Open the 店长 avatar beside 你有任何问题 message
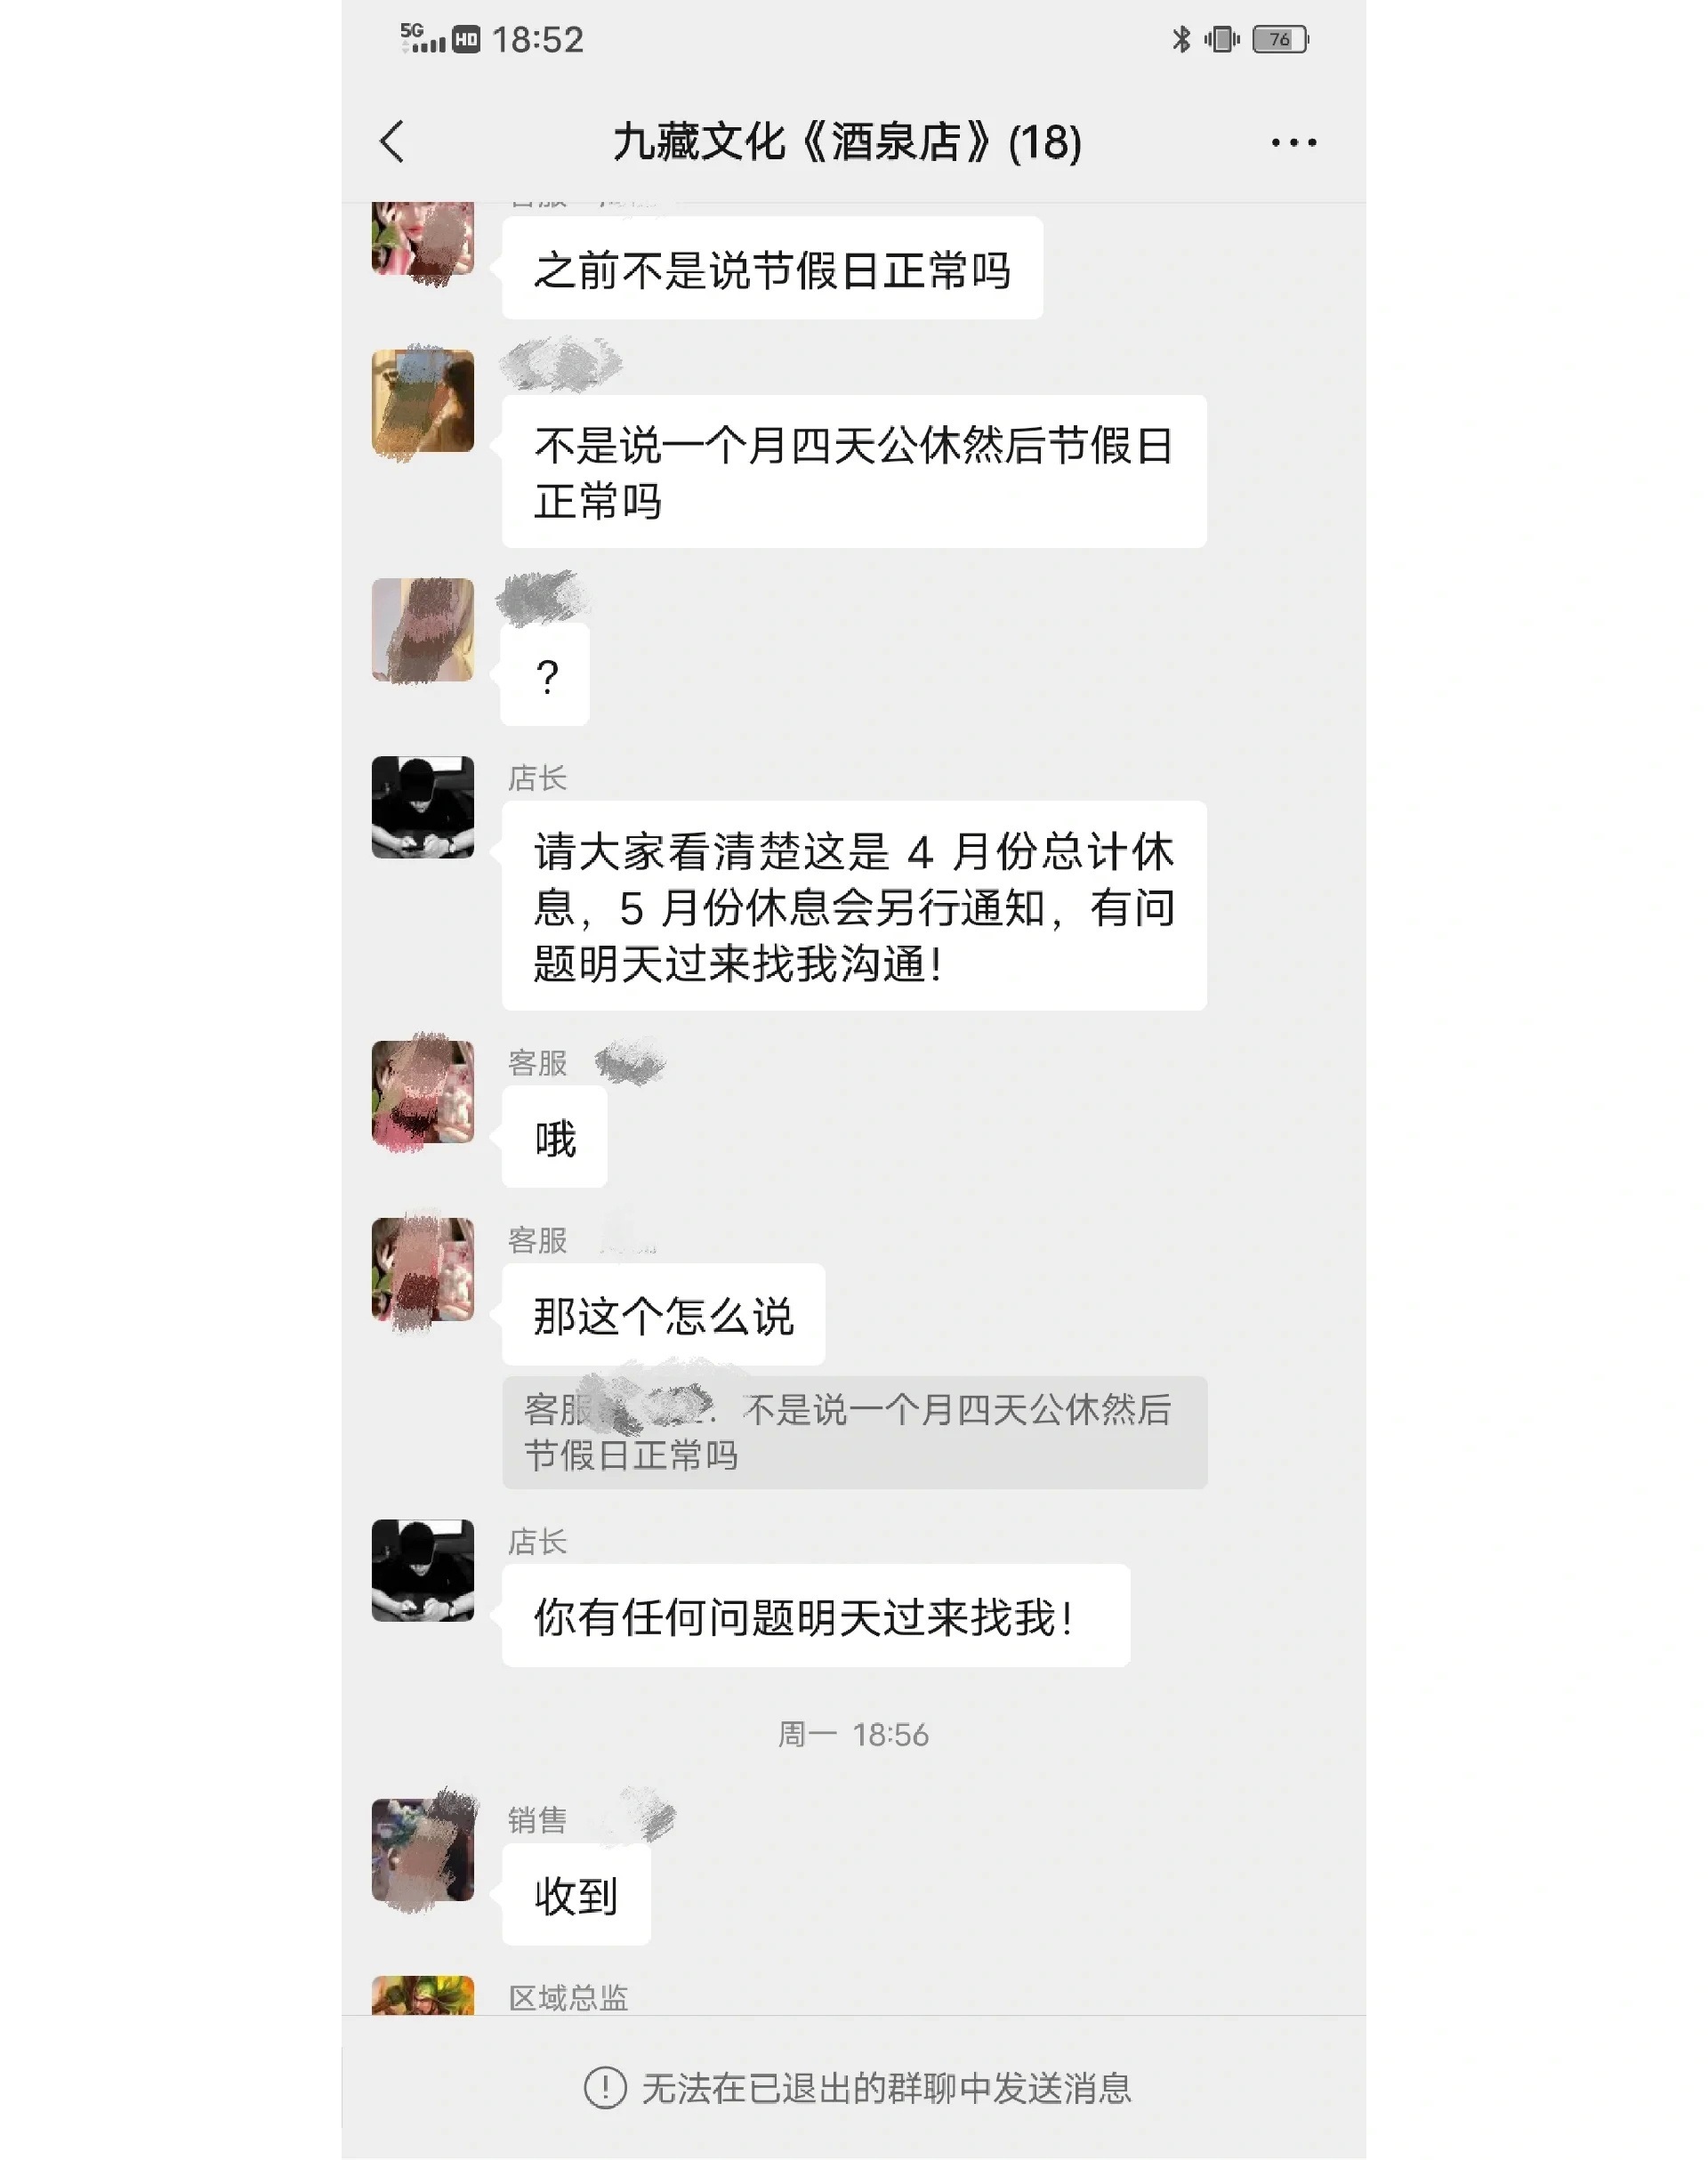This screenshot has height=2160, width=1708. pyautogui.click(x=423, y=1570)
